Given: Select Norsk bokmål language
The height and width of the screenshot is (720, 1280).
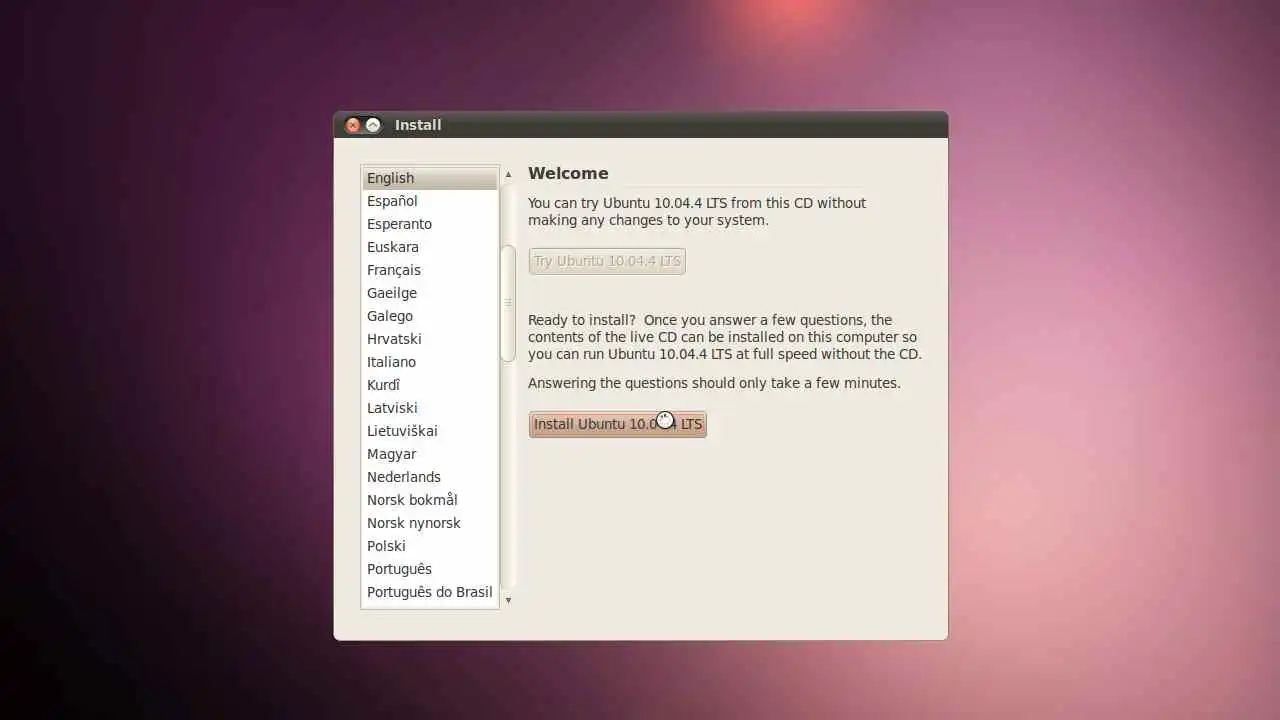Looking at the screenshot, I should pos(430,500).
